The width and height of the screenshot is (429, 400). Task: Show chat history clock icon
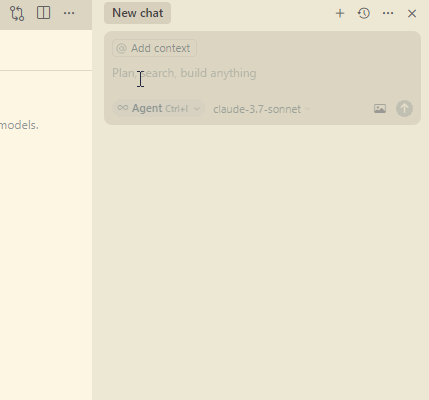click(x=364, y=13)
